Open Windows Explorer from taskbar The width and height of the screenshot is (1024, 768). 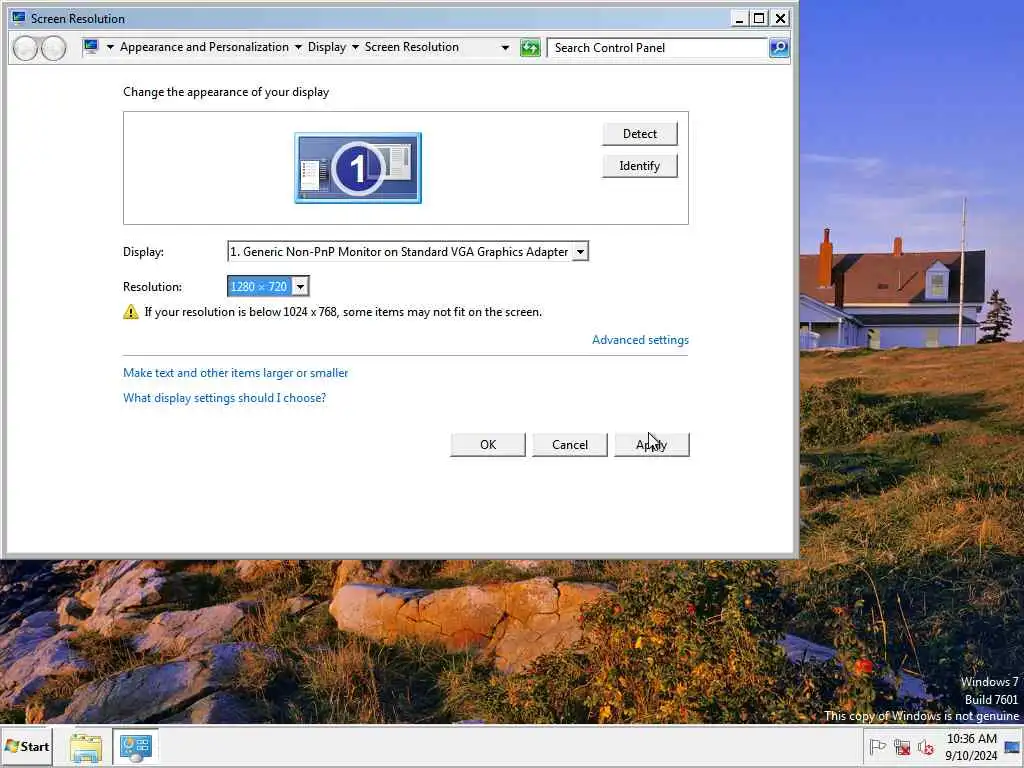[86, 747]
